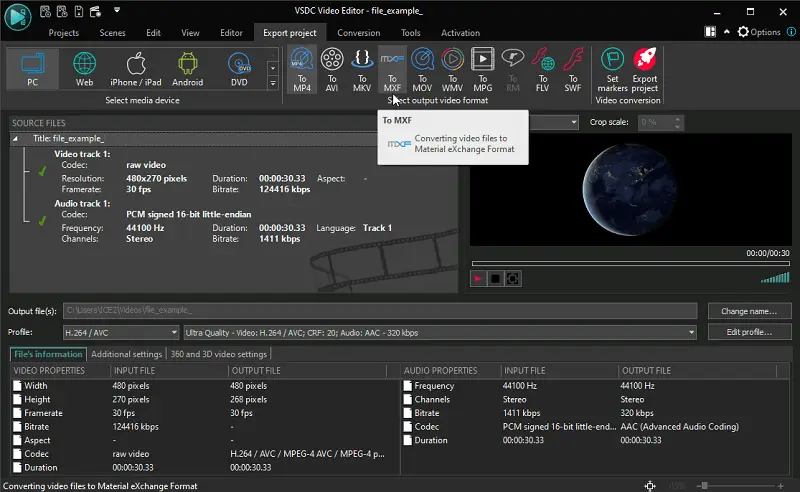Switch to Additional settings tab
The width and height of the screenshot is (800, 492).
(127, 354)
